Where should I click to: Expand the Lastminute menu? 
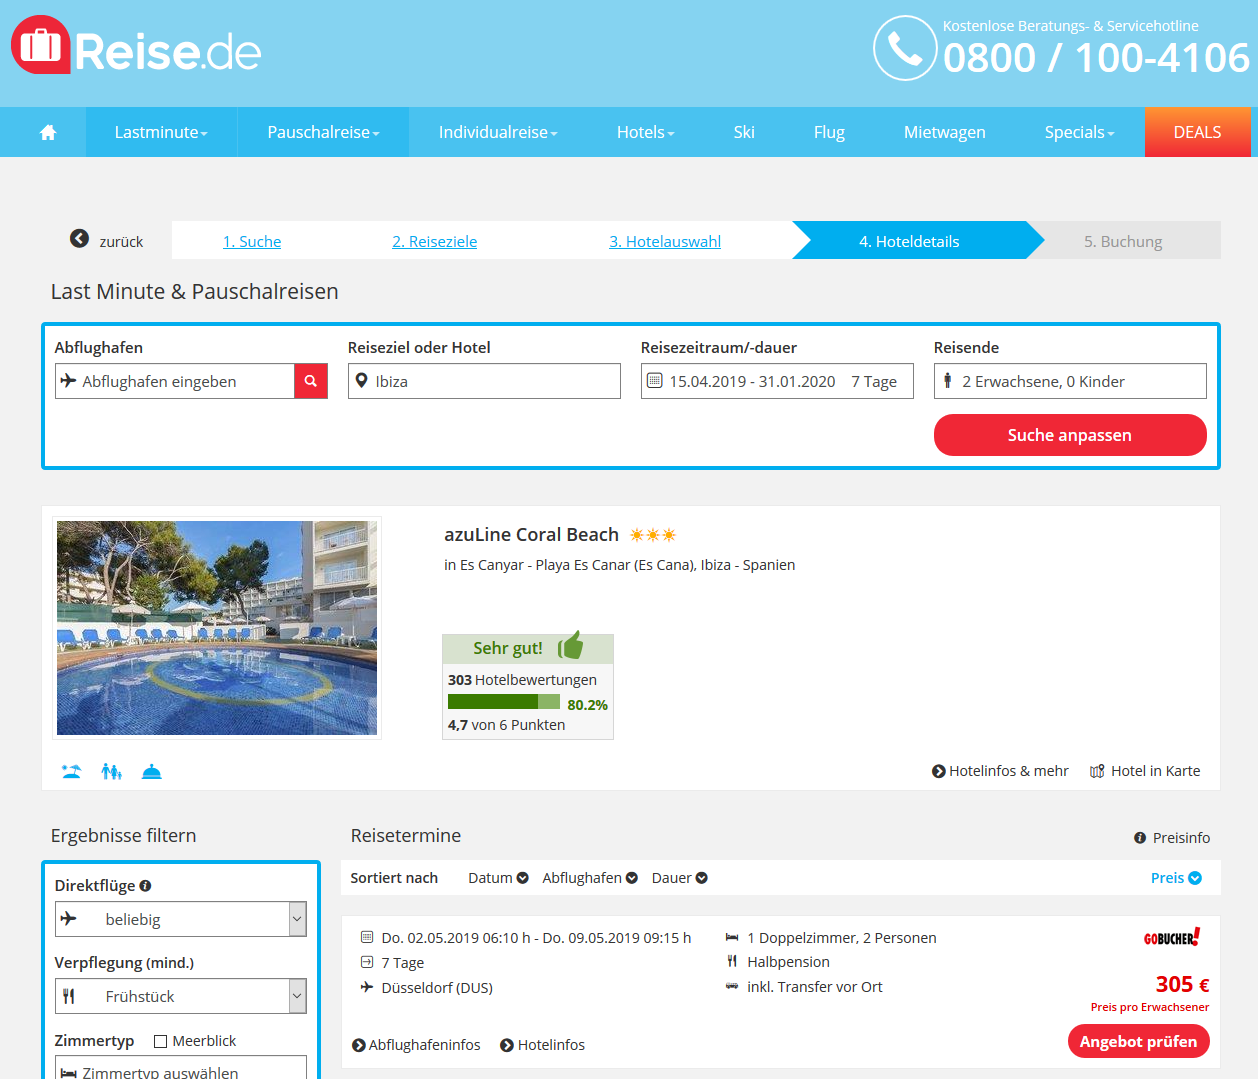(x=161, y=132)
